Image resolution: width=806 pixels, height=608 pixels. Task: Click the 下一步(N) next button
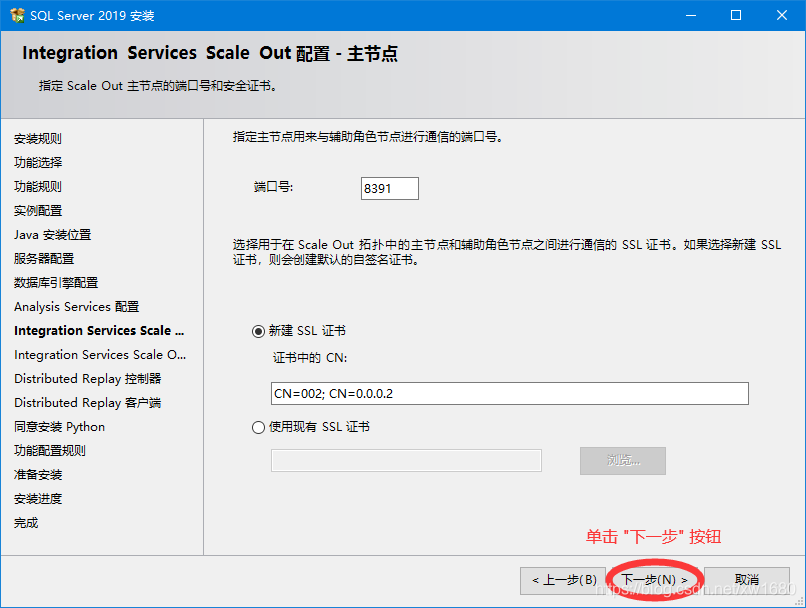point(654,580)
